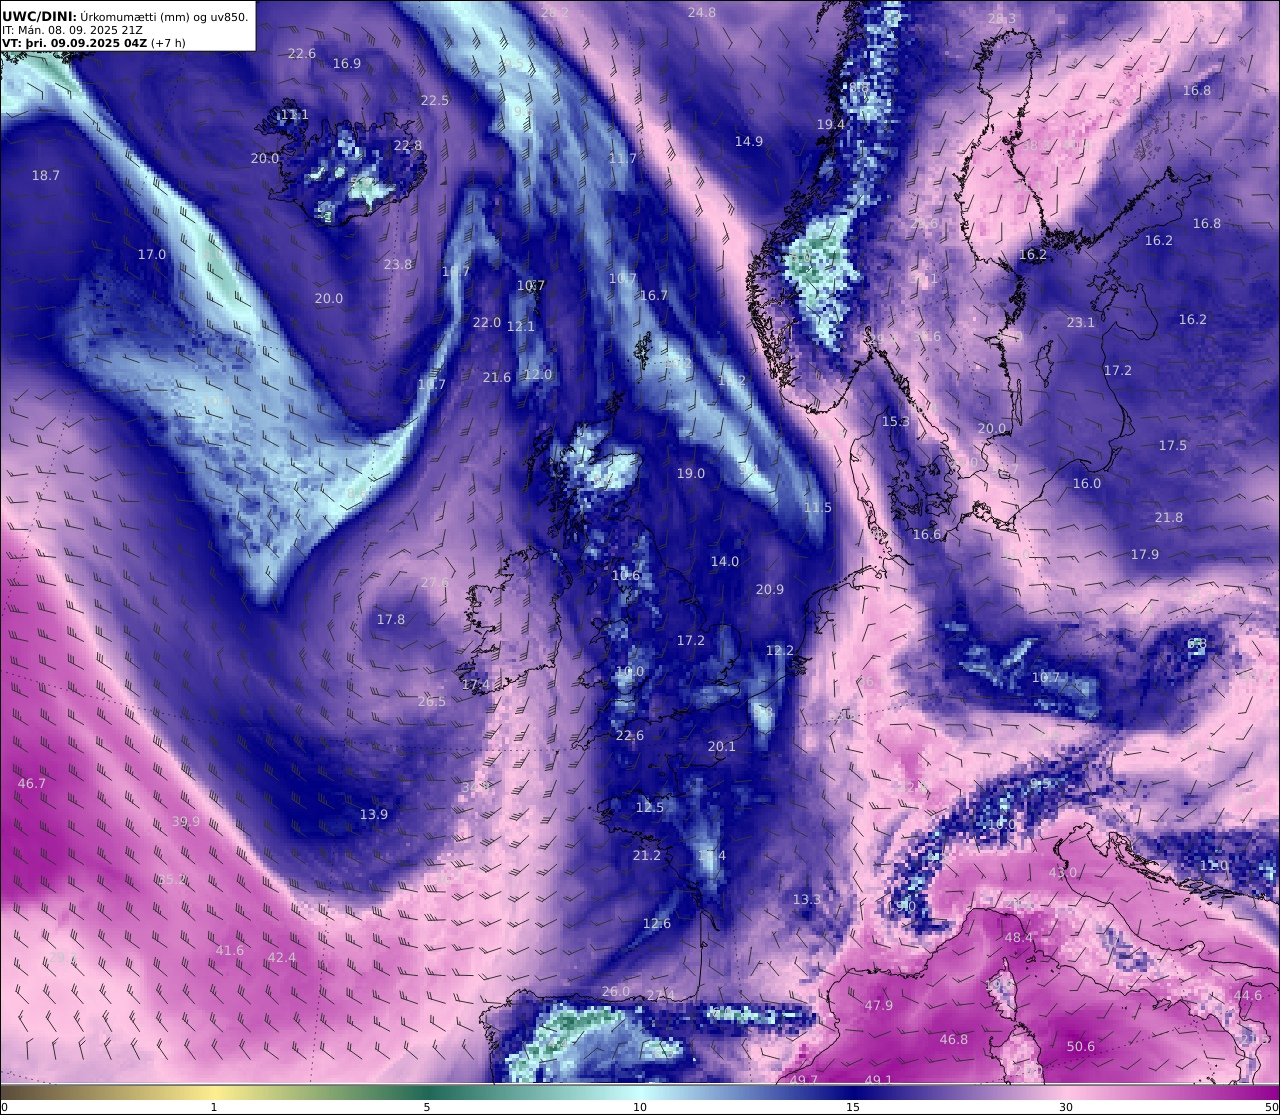Click the 14.9 value label
Screen dimensions: 1280x1115
(x=749, y=141)
